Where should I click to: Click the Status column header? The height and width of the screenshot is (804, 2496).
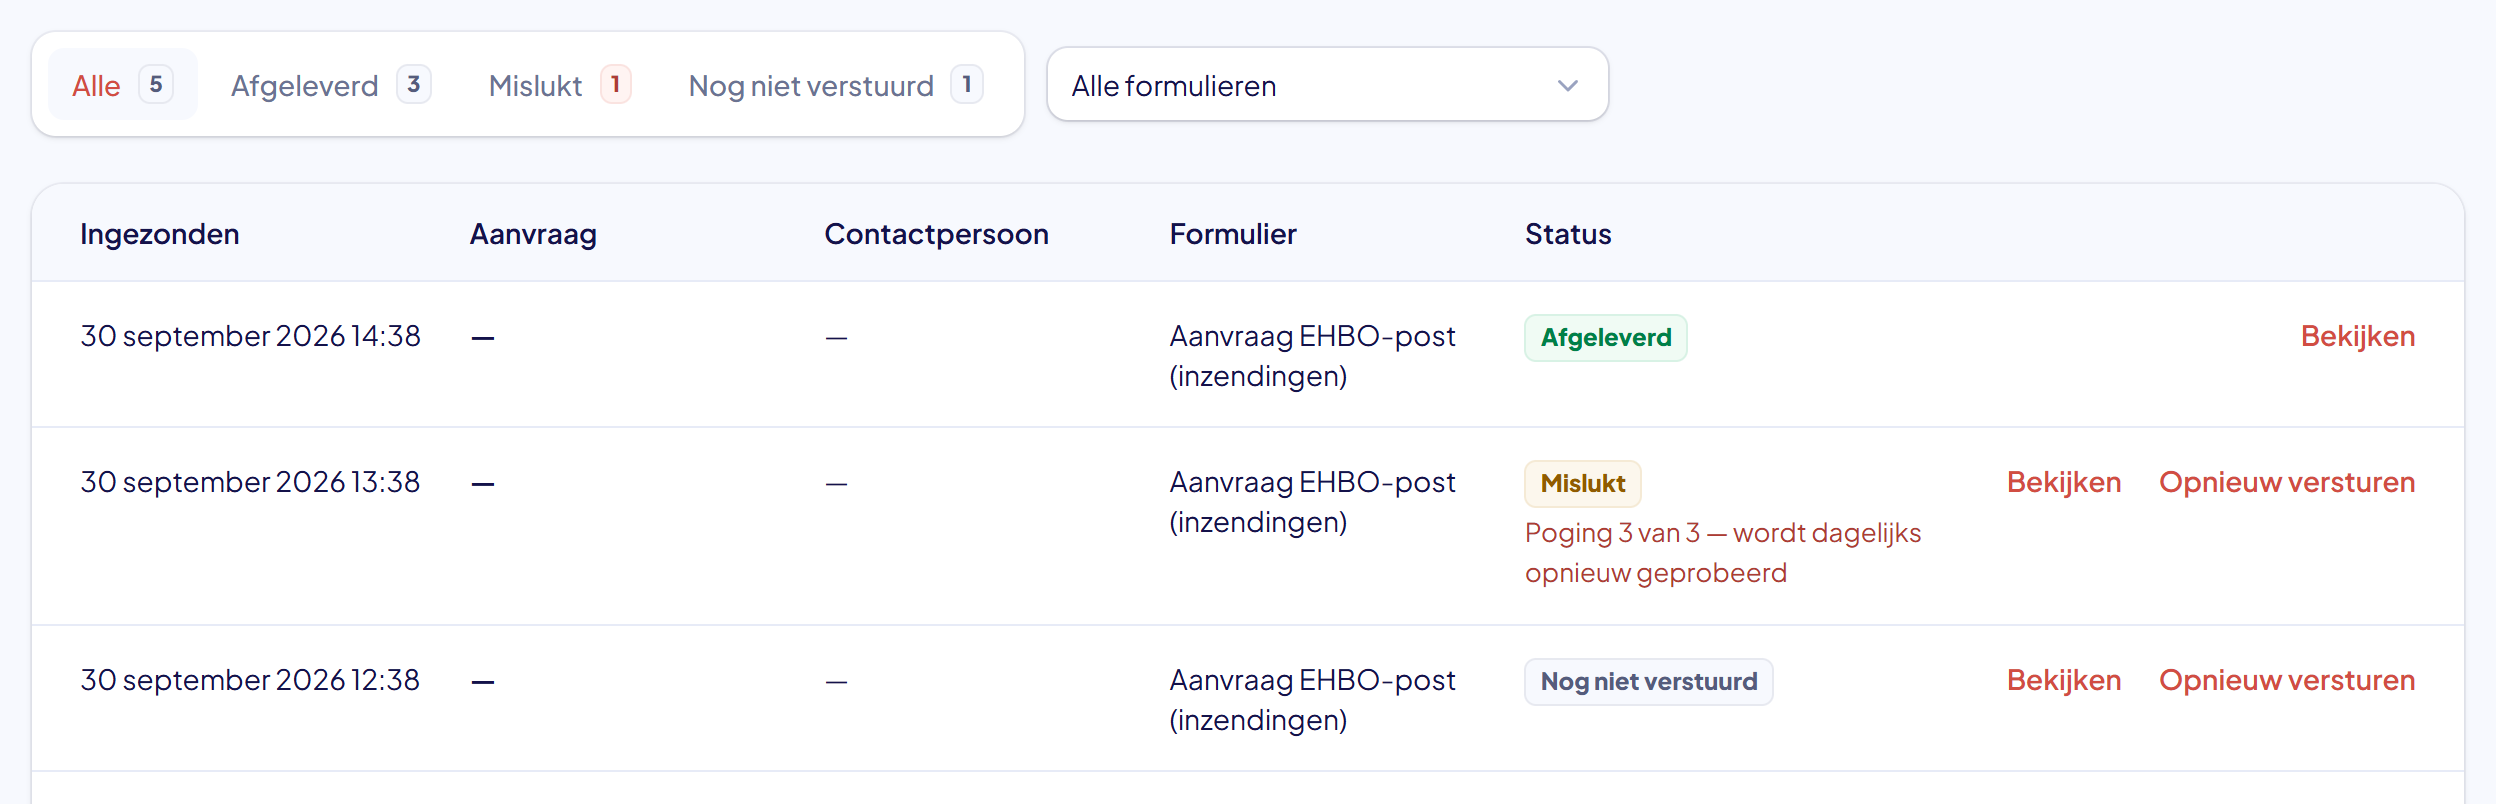click(x=1568, y=234)
